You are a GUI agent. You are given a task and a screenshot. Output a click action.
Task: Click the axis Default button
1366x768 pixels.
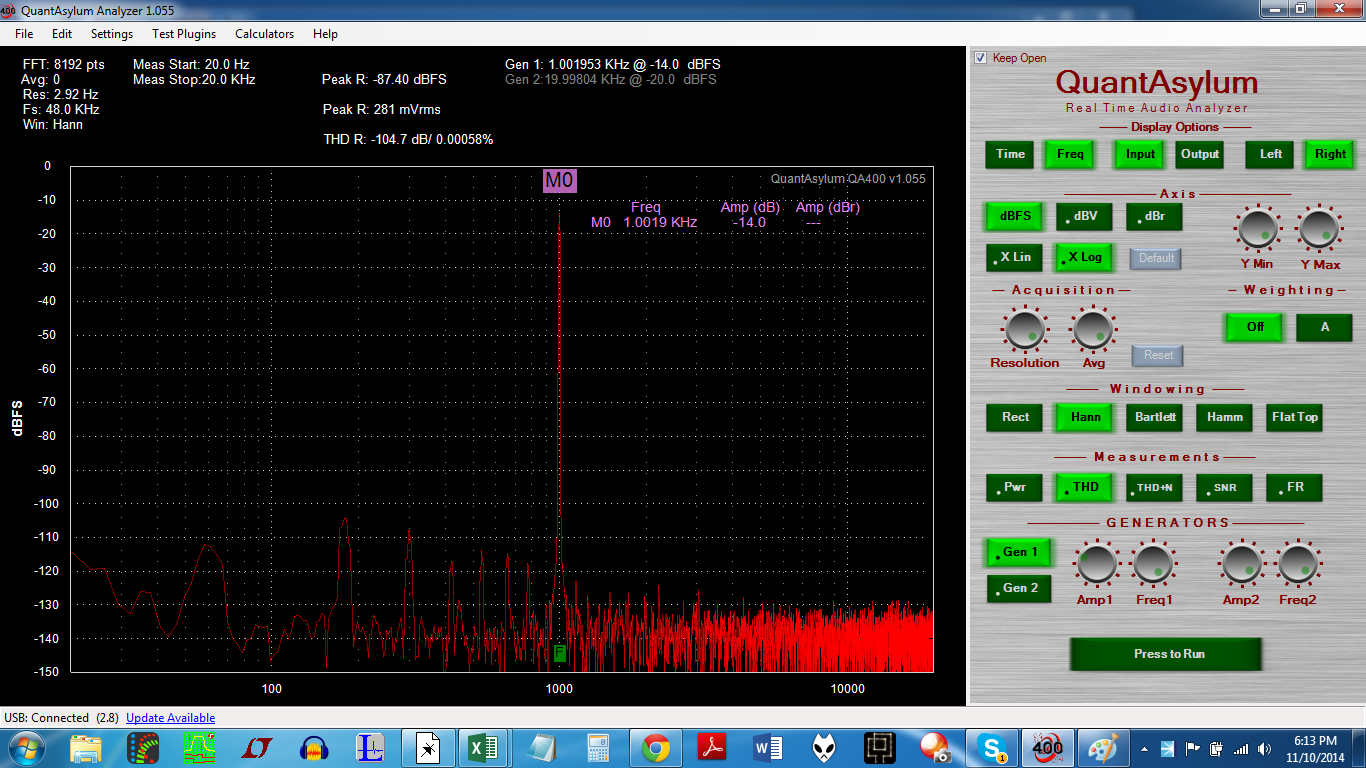click(1156, 258)
